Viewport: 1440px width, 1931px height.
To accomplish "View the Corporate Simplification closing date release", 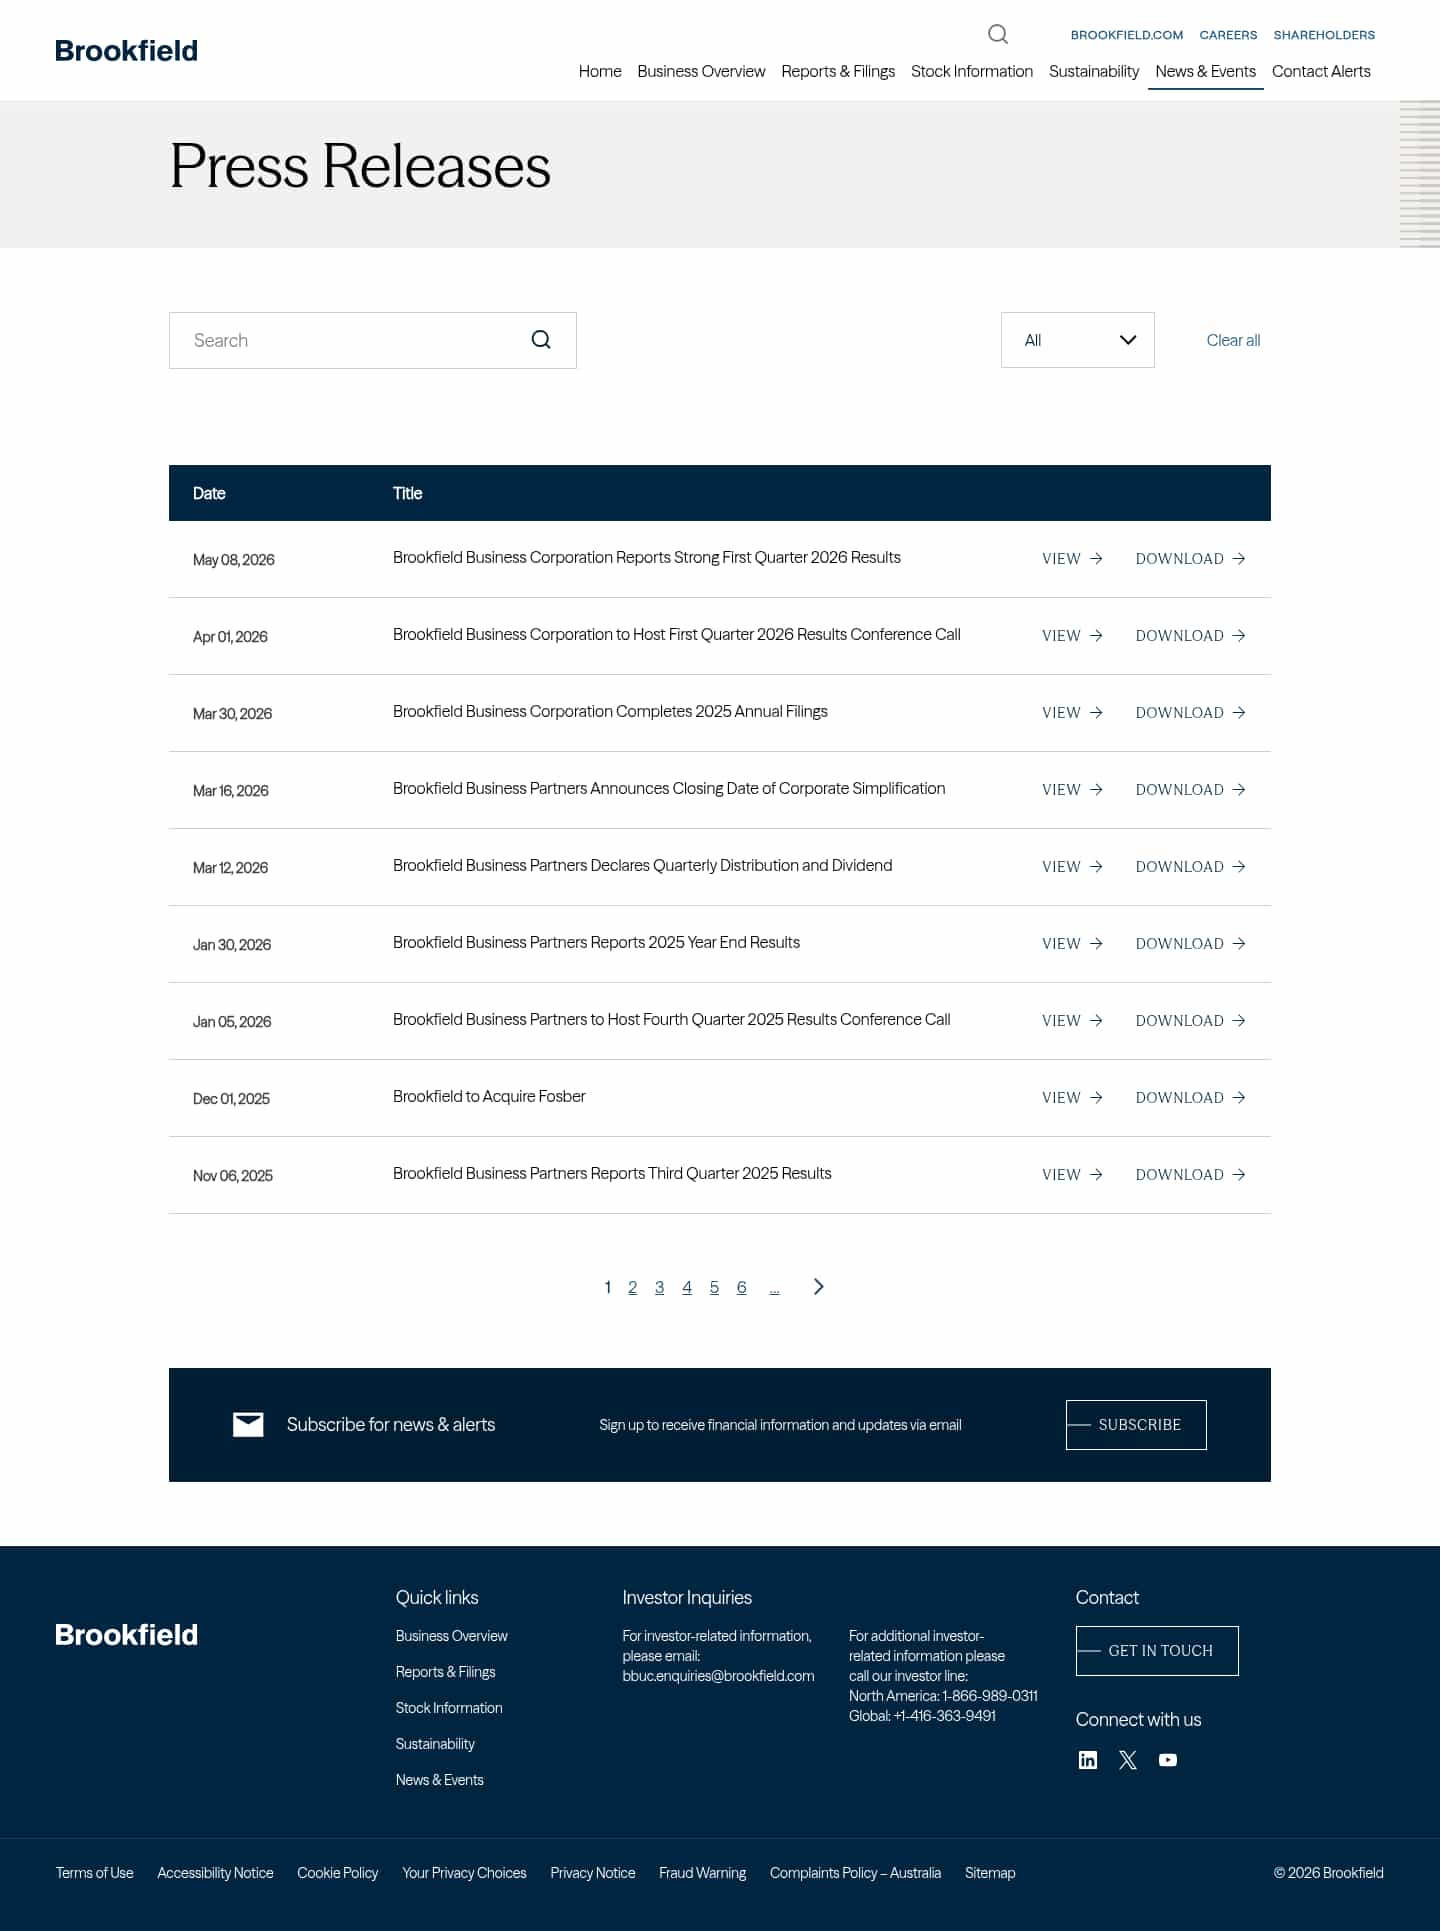I will coord(1072,790).
